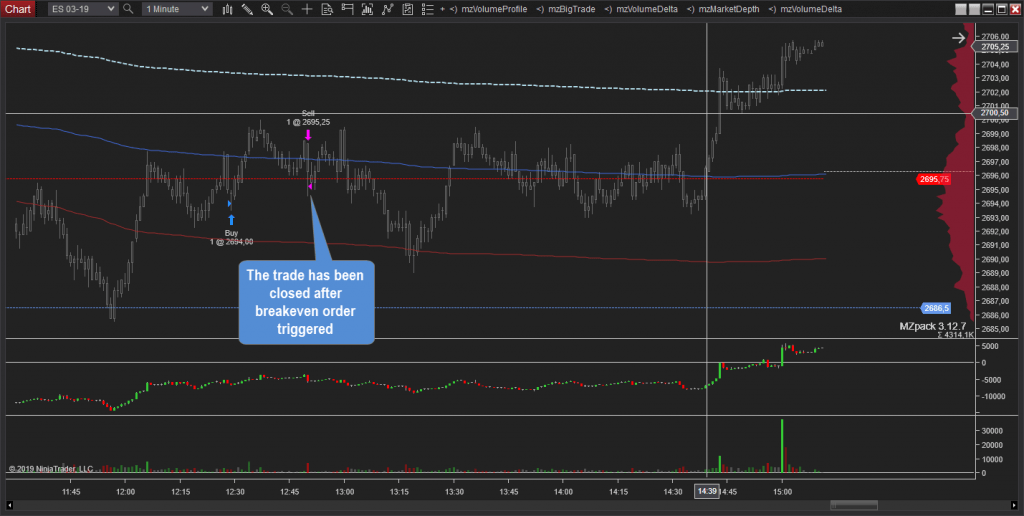
Task: Select the crosshair cursor icon
Action: click(307, 9)
